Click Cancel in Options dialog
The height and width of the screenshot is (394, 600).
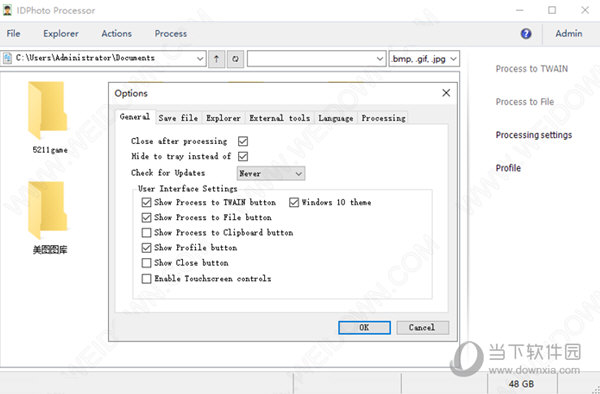(x=422, y=327)
